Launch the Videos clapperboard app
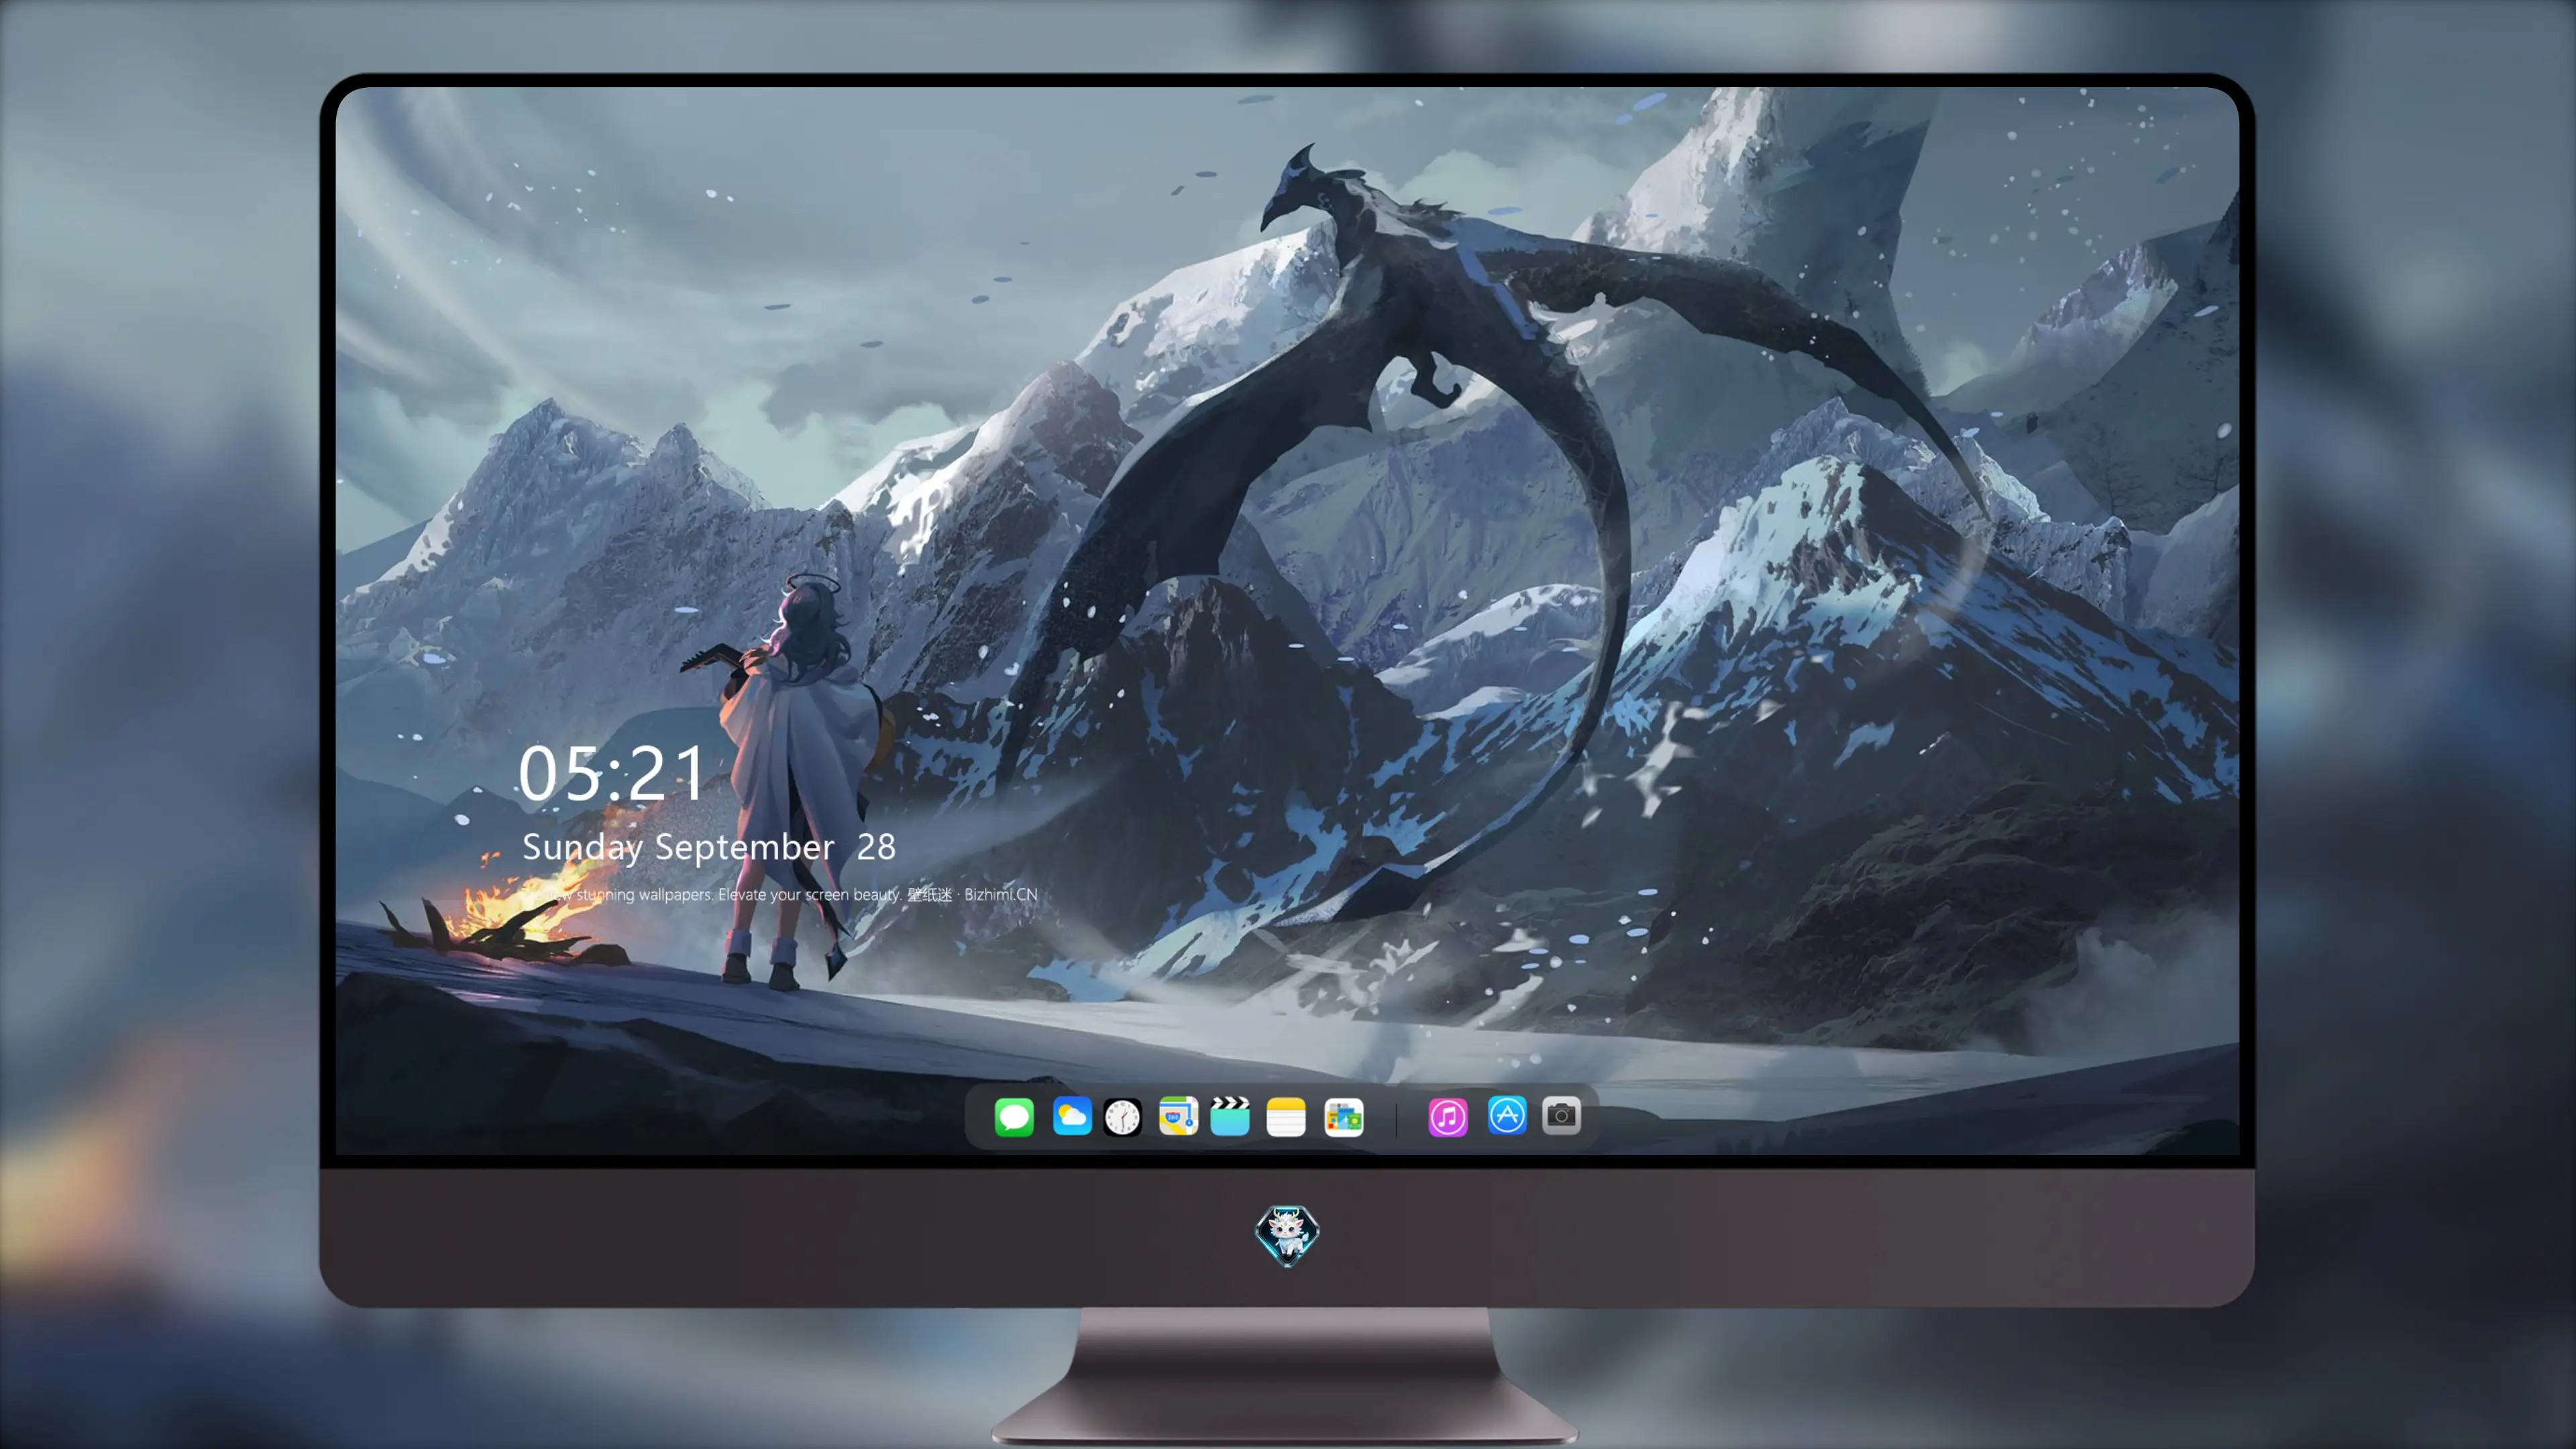2576x1449 pixels. click(1230, 1116)
